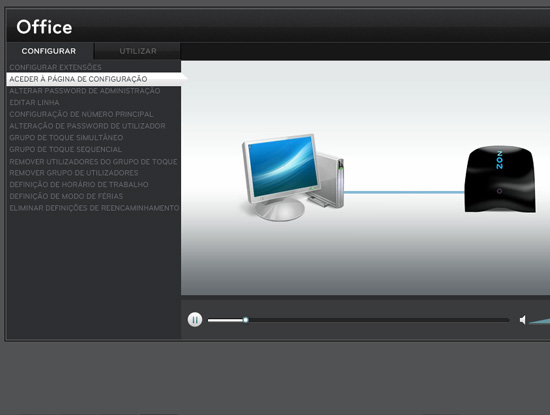
Task: Select the EDITAR LINHA entry
Action: click(34, 102)
